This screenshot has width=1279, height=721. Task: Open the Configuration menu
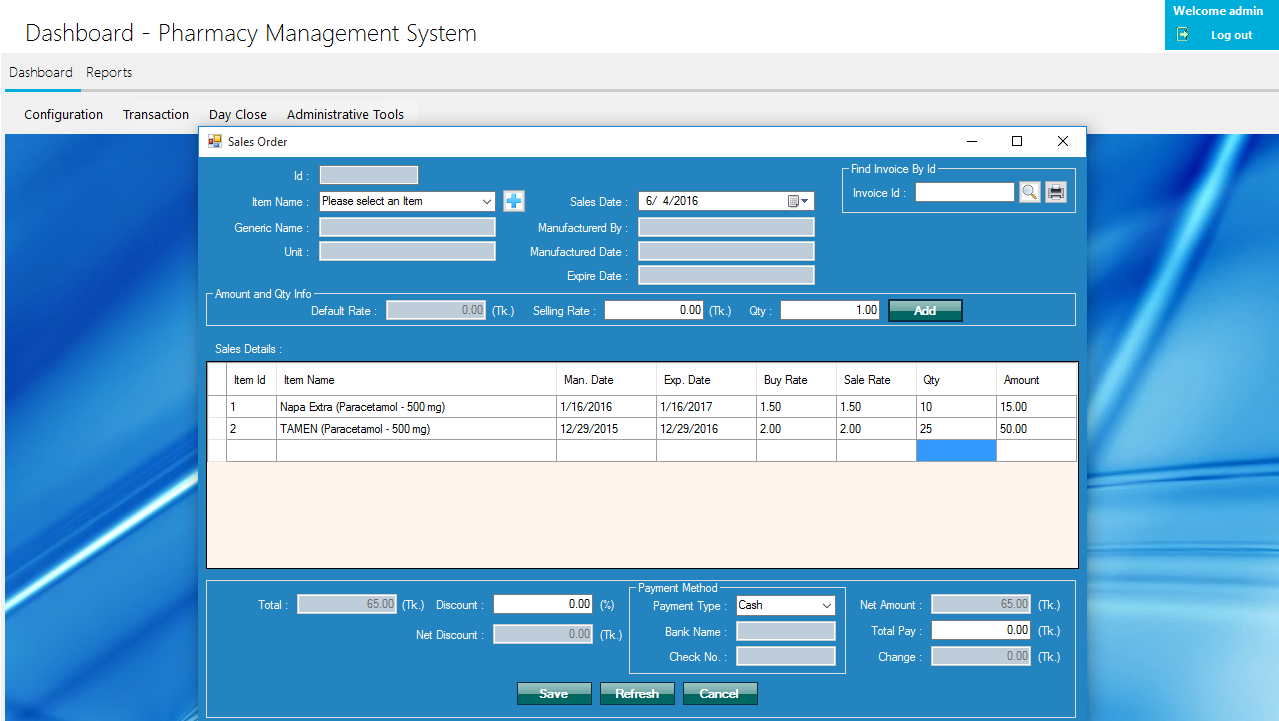(63, 114)
